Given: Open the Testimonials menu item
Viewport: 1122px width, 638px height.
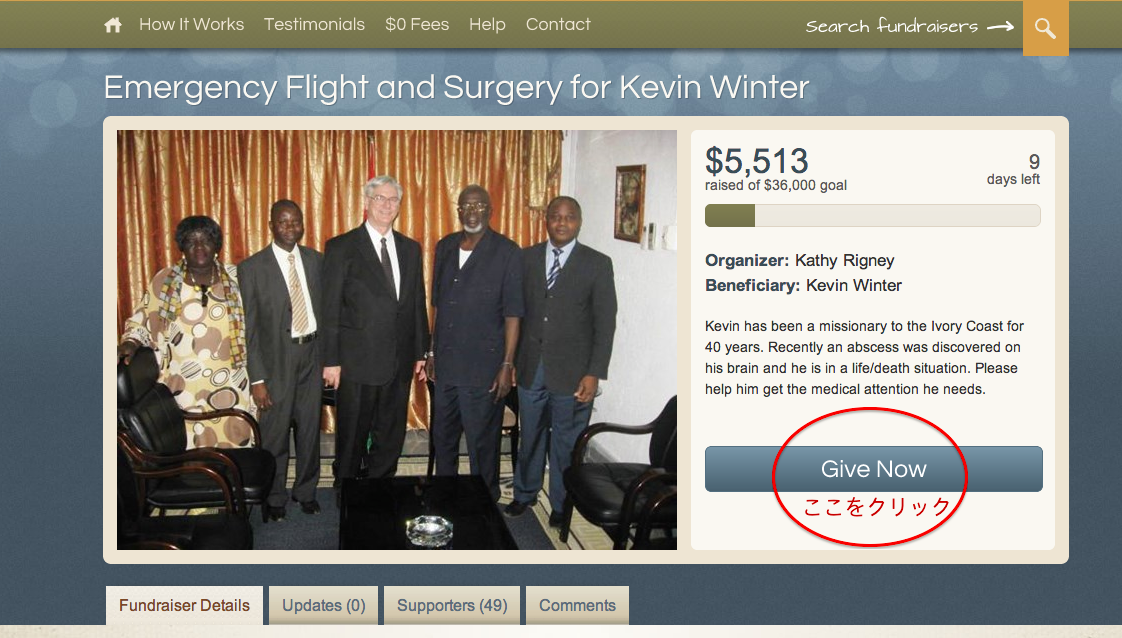Looking at the screenshot, I should (x=314, y=24).
